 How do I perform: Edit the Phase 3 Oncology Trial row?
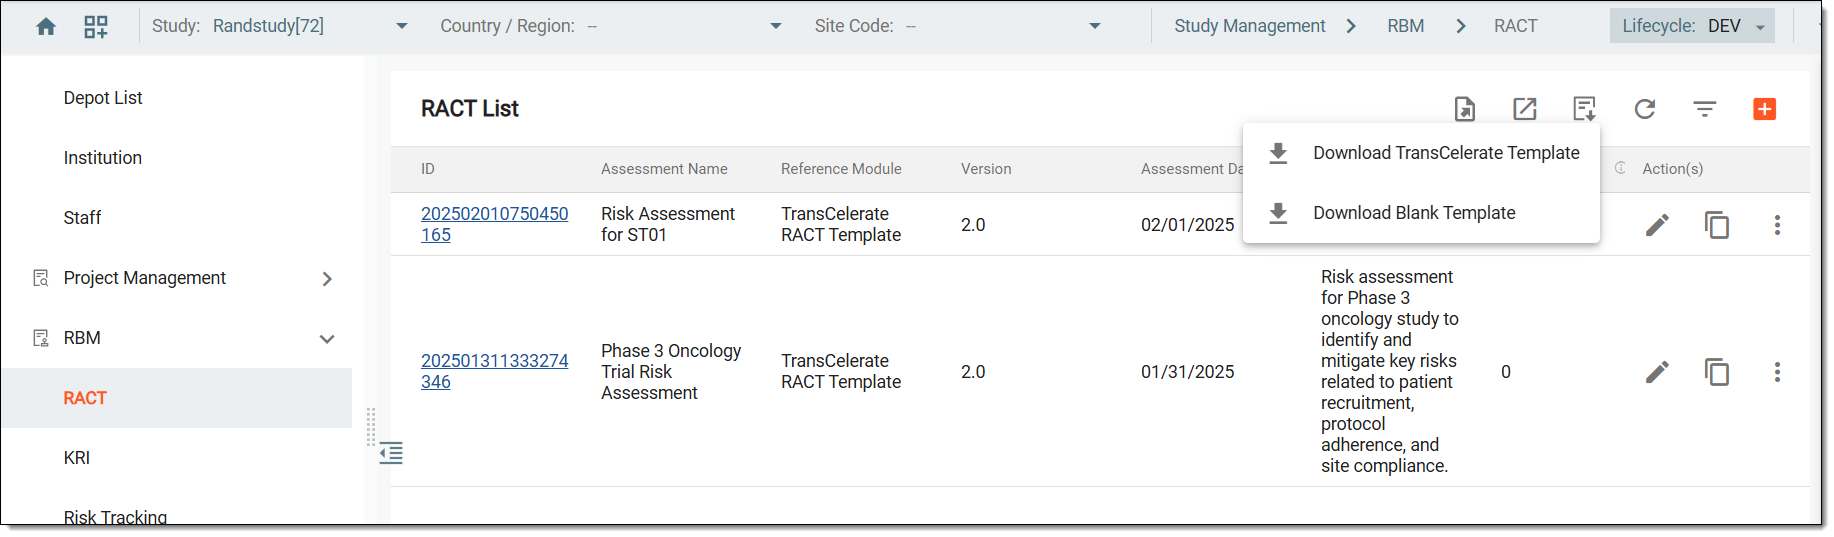(x=1657, y=372)
